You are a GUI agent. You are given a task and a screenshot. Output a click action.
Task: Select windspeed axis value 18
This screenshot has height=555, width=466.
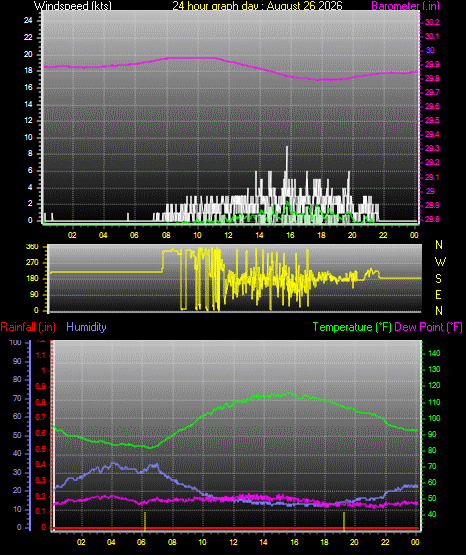point(28,70)
